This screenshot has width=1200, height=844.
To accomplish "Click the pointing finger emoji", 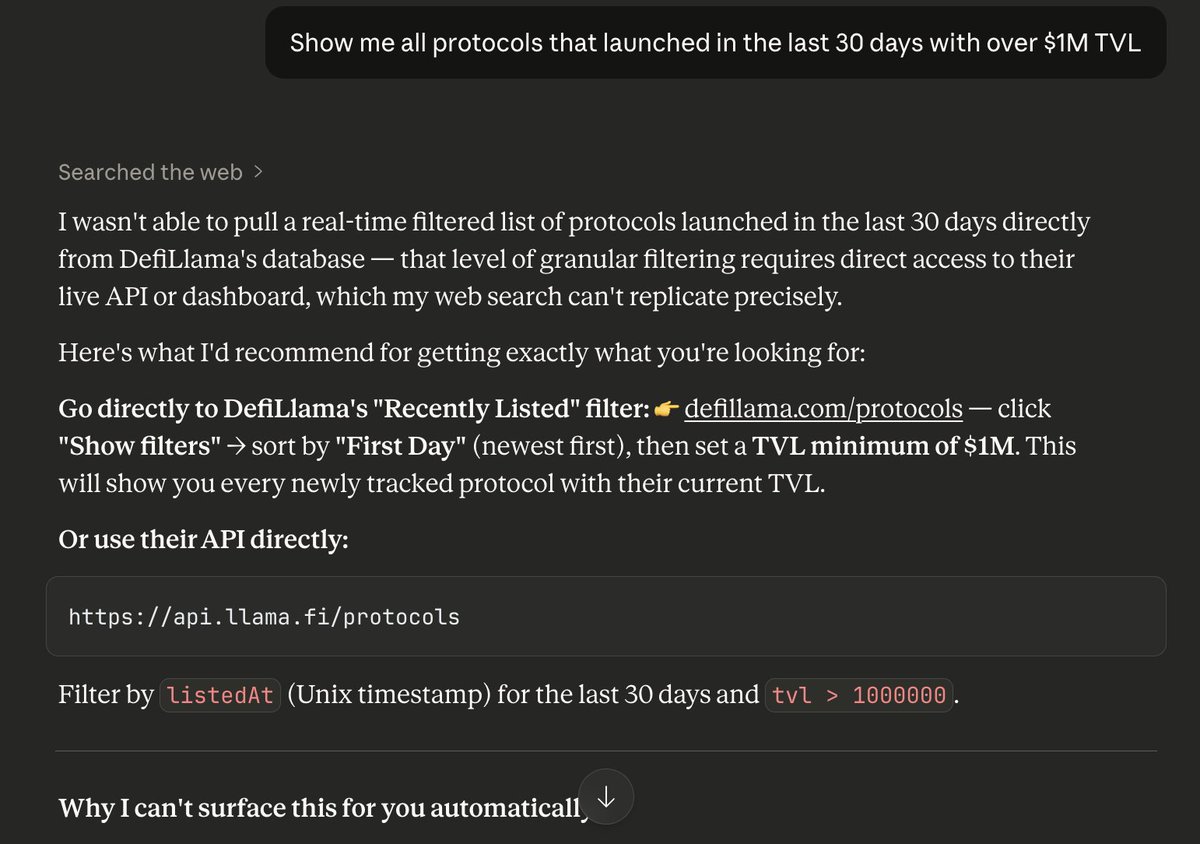I will [667, 409].
